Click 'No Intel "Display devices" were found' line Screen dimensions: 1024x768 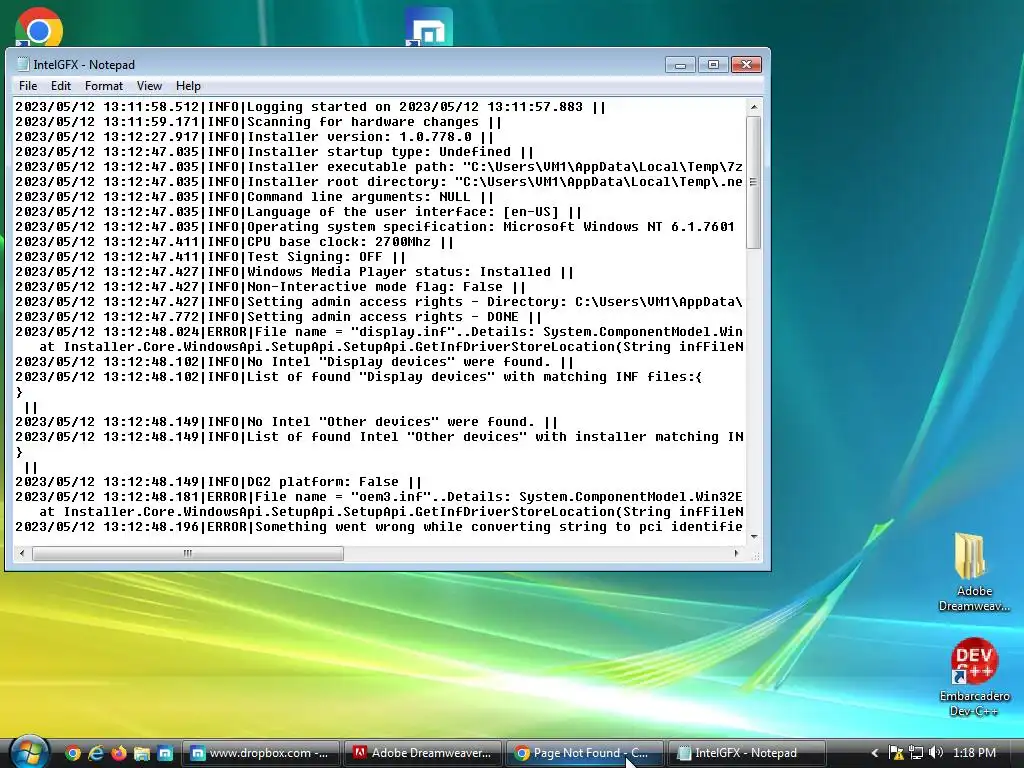click(x=295, y=362)
